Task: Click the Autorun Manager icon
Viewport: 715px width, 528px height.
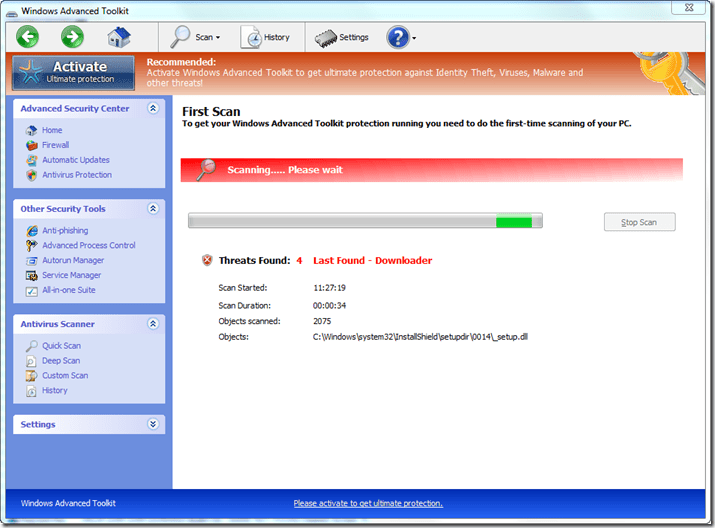Action: [x=32, y=260]
